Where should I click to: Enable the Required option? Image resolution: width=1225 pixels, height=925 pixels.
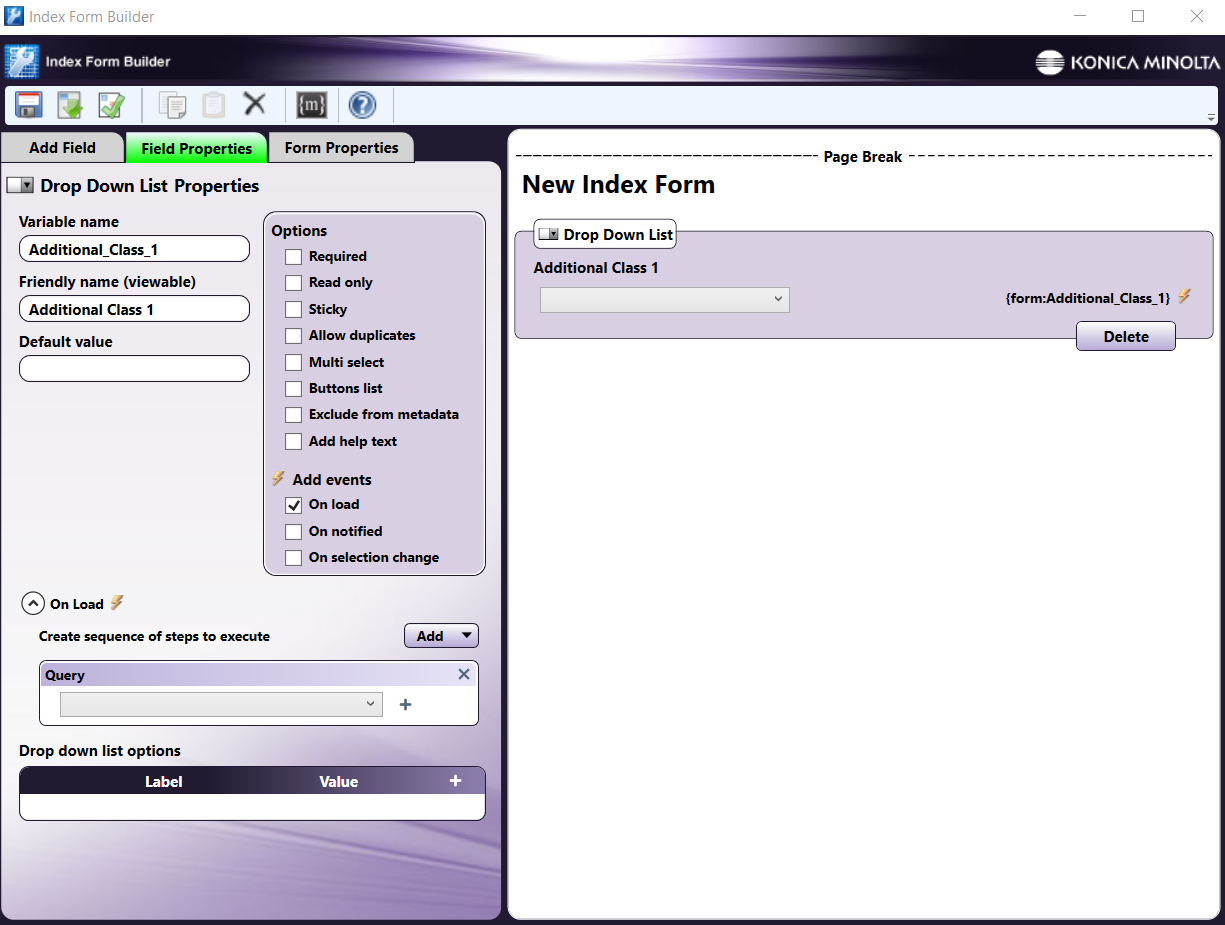(293, 257)
